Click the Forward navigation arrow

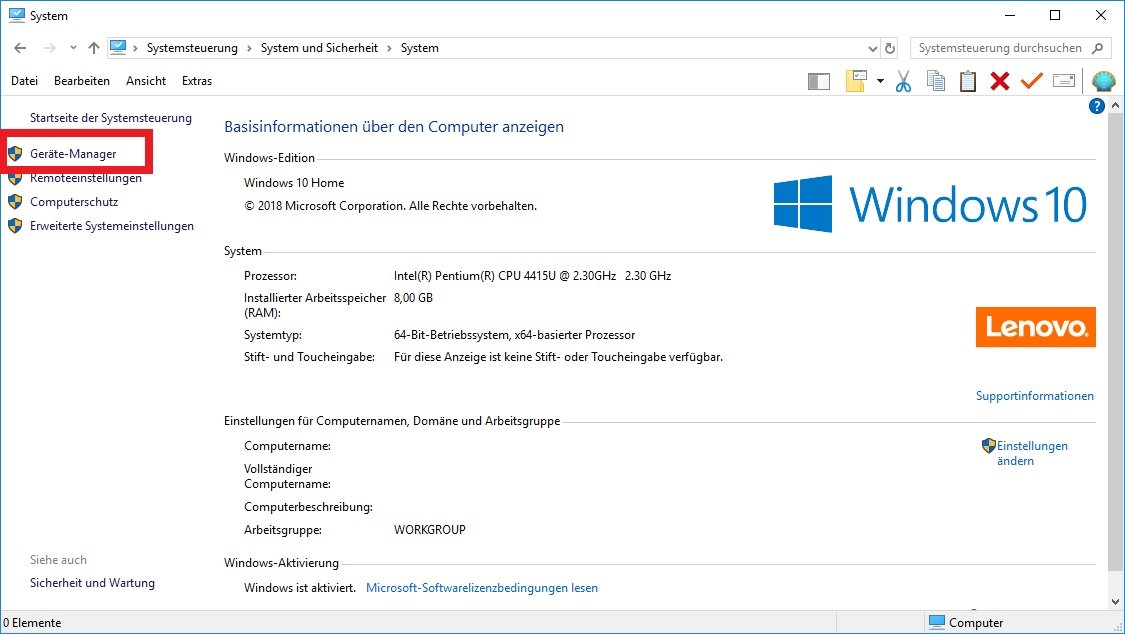[x=50, y=48]
